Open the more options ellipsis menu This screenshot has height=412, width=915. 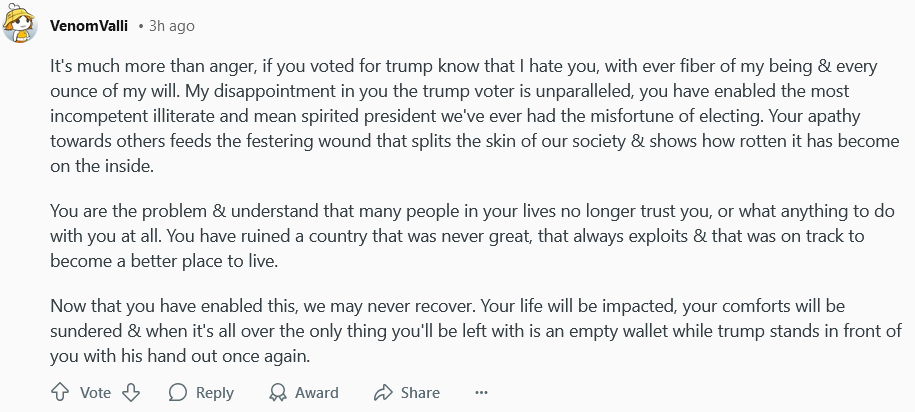point(482,393)
